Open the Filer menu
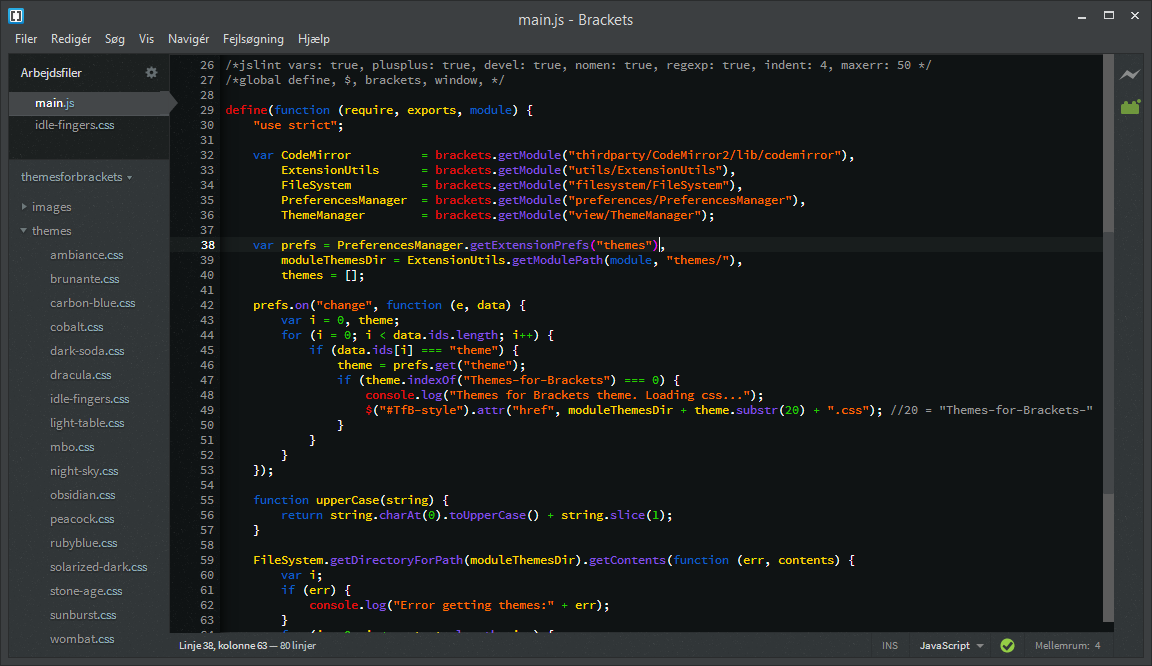The height and width of the screenshot is (666, 1152). click(x=26, y=39)
